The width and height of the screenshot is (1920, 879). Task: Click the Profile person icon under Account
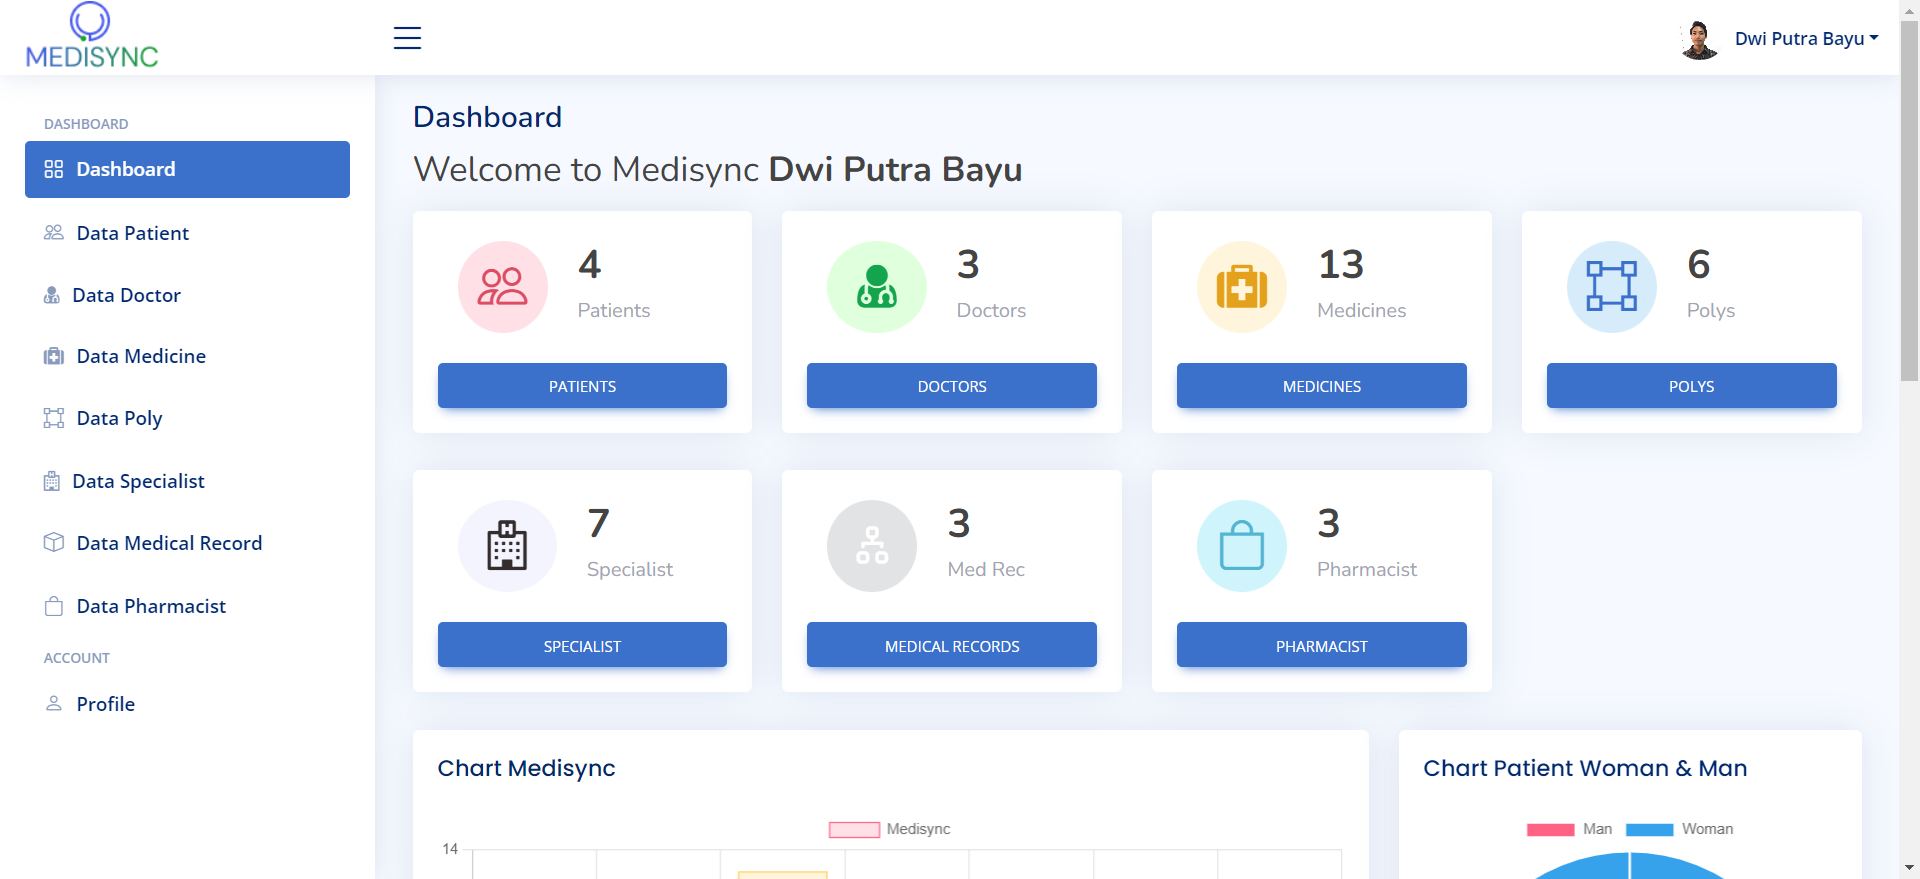pyautogui.click(x=52, y=703)
